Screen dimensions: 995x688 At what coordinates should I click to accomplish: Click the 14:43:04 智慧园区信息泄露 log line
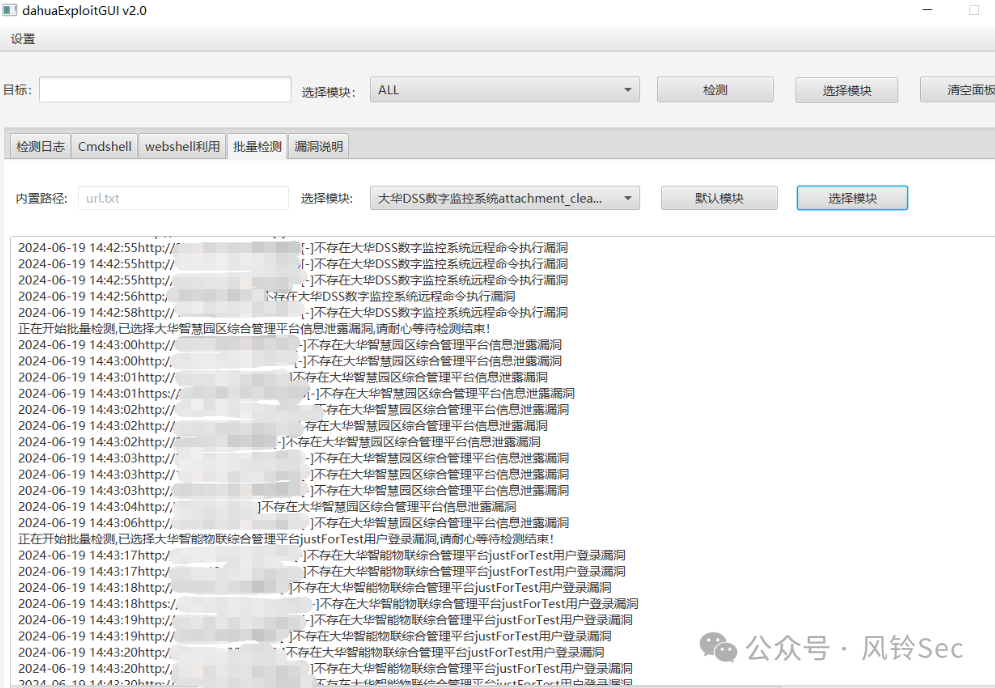point(267,506)
